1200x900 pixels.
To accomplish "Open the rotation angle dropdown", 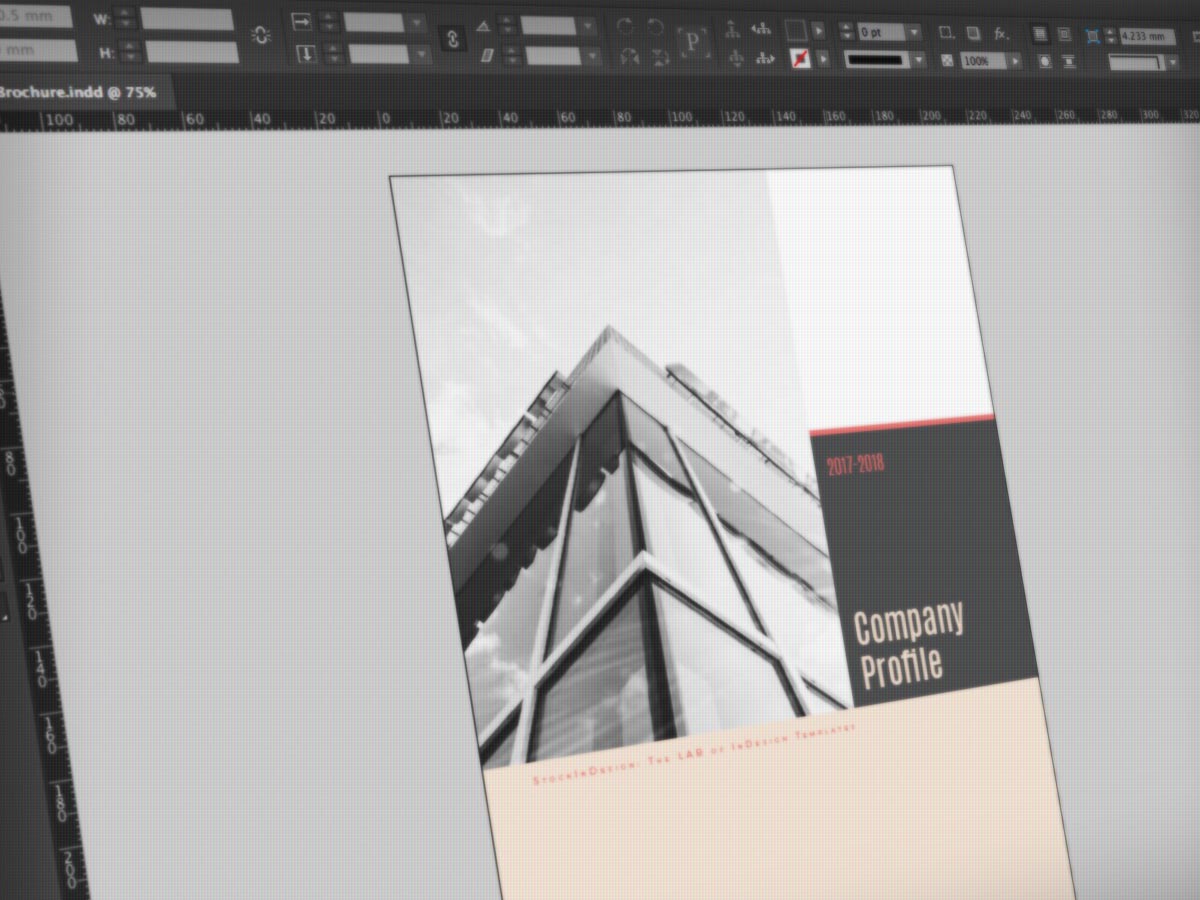I will pos(588,26).
